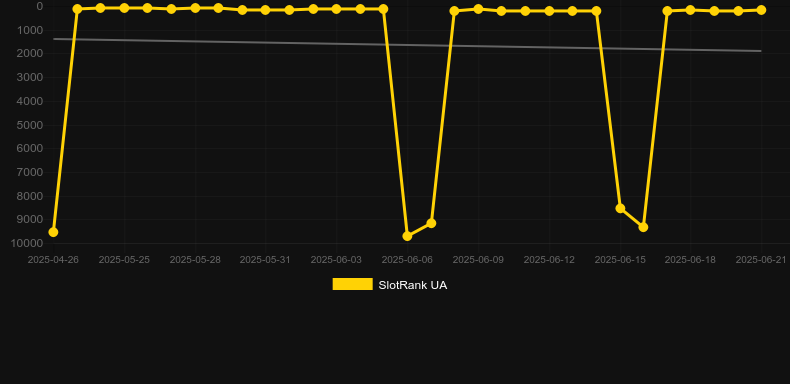Click the lowest data point on 2025-06-06
Viewport: 790px width, 384px height.
pos(407,236)
